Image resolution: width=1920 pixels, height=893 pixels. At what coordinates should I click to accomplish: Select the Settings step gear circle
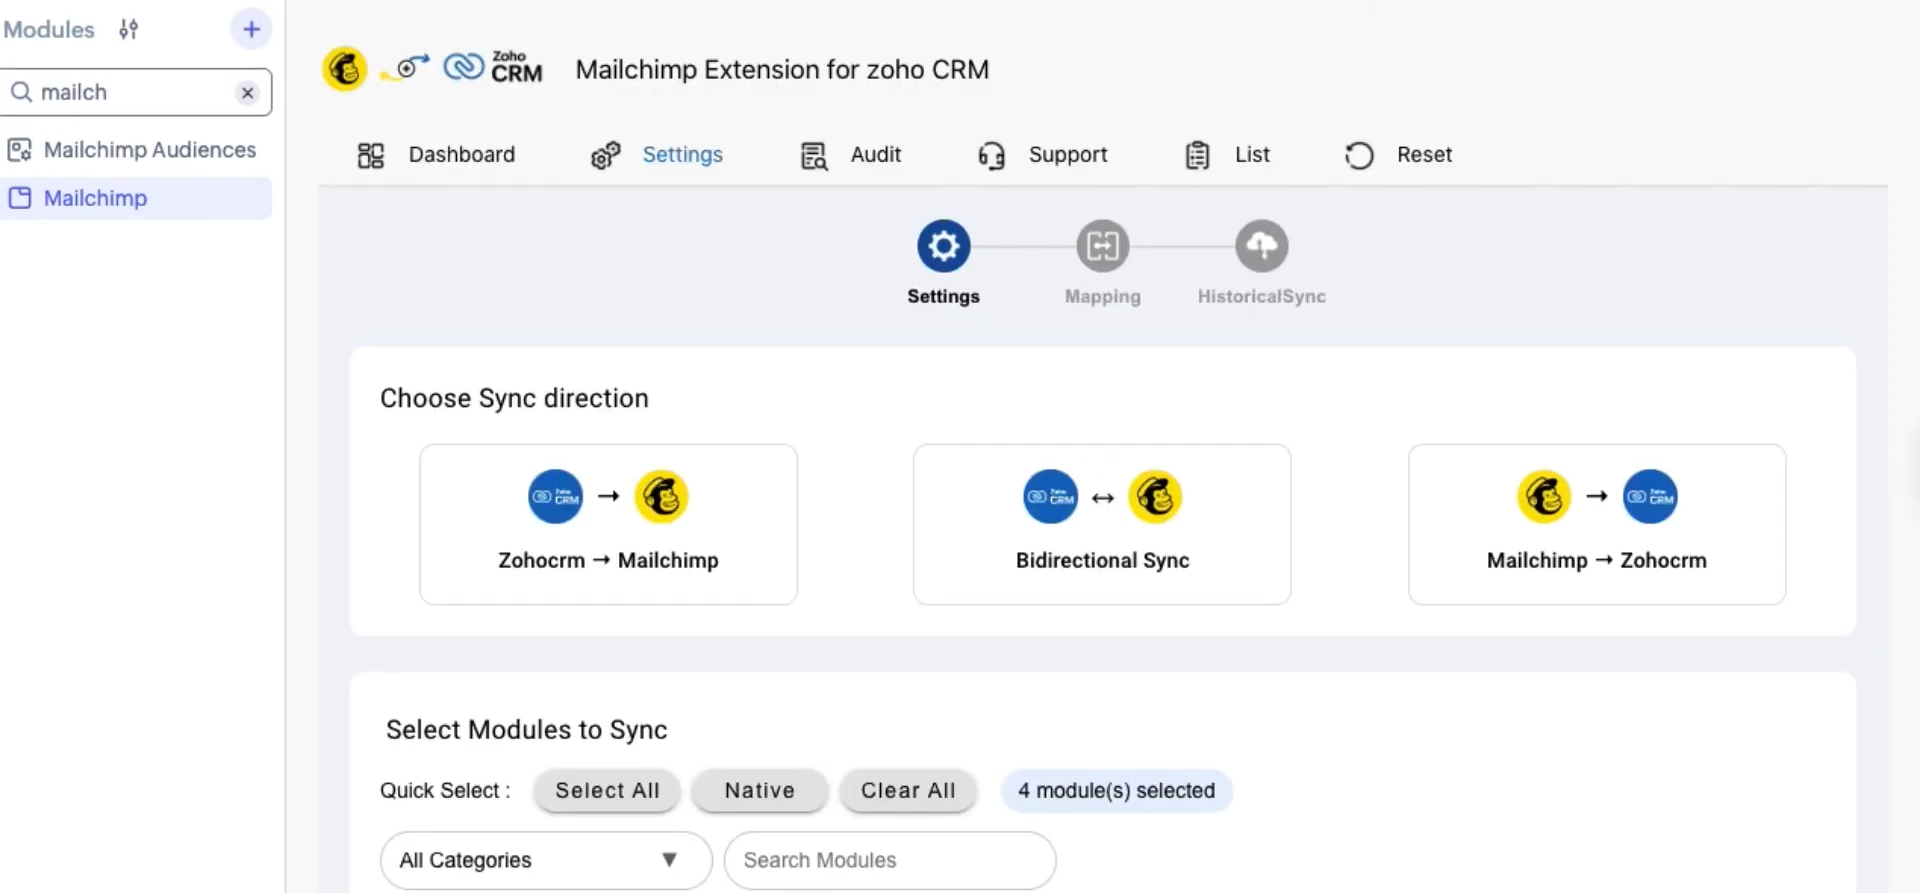click(x=944, y=246)
